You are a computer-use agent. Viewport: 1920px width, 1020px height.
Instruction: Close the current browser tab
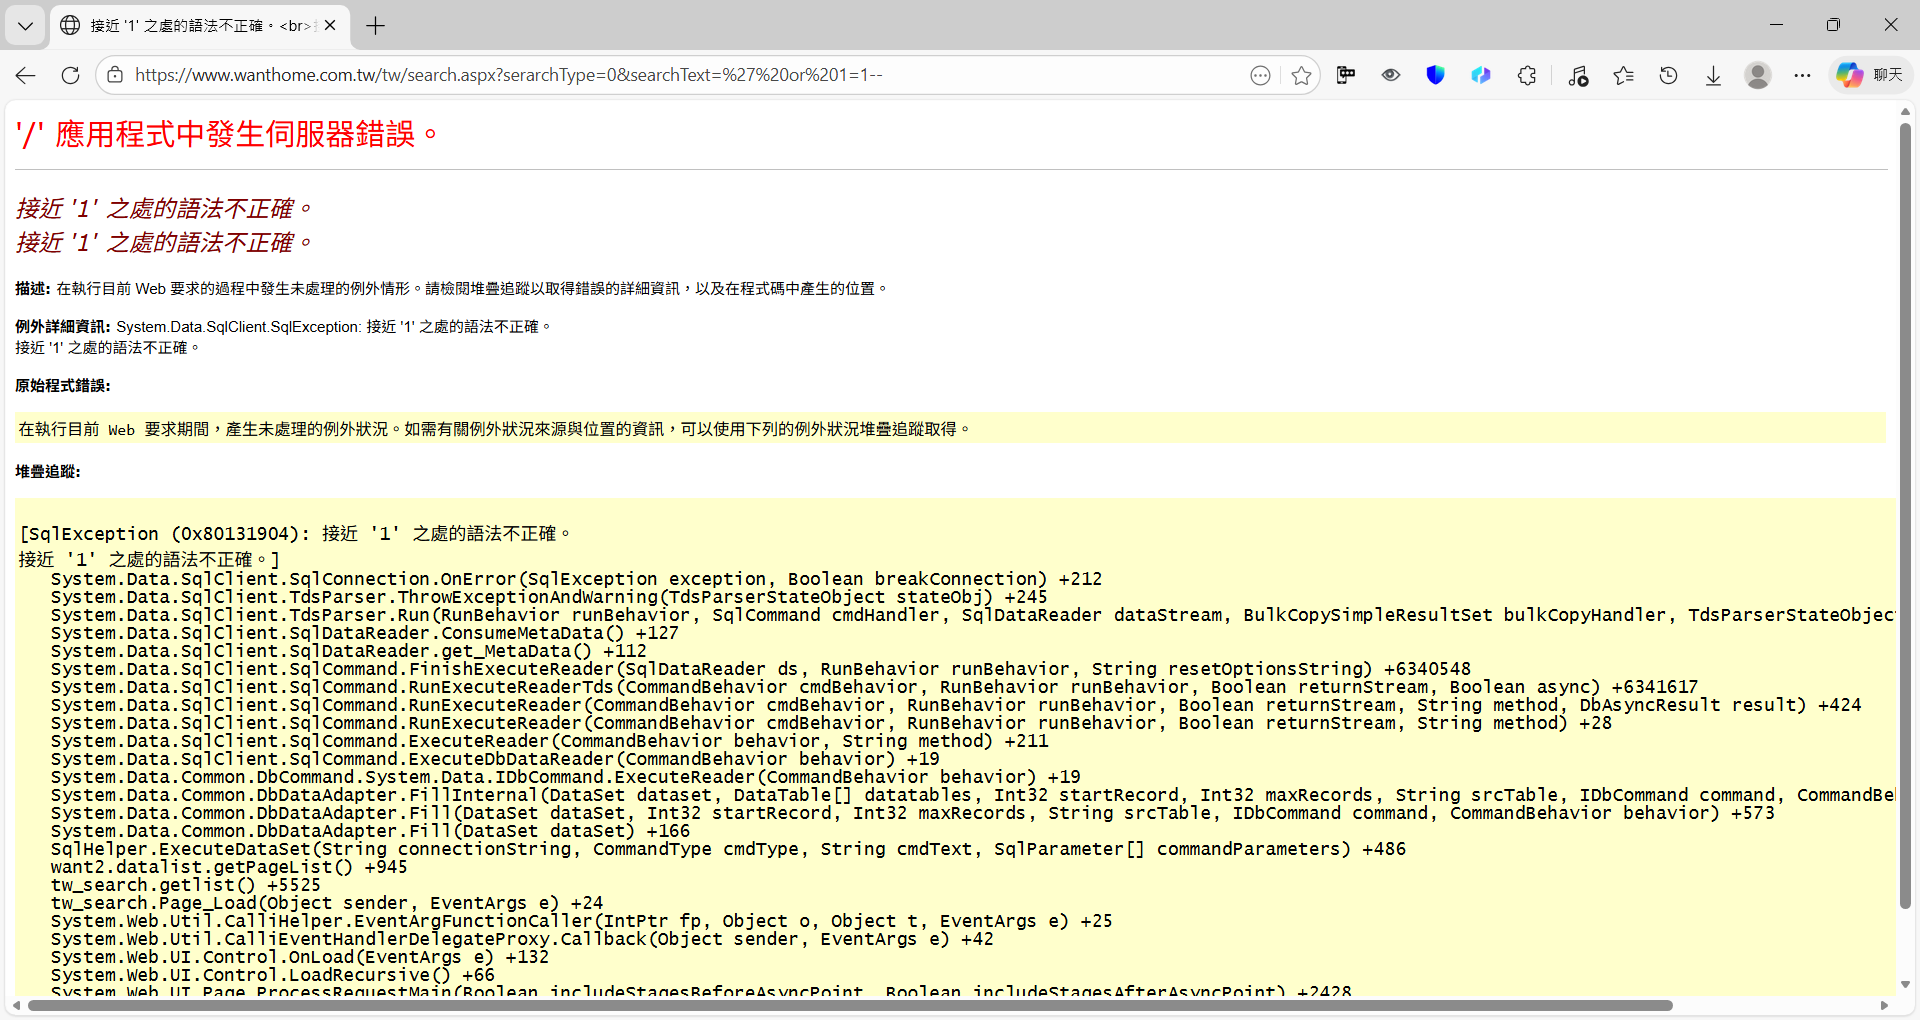[x=330, y=26]
